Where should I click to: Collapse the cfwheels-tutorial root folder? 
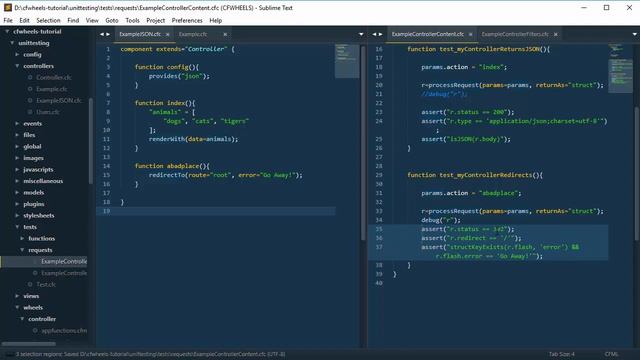coord(7,31)
